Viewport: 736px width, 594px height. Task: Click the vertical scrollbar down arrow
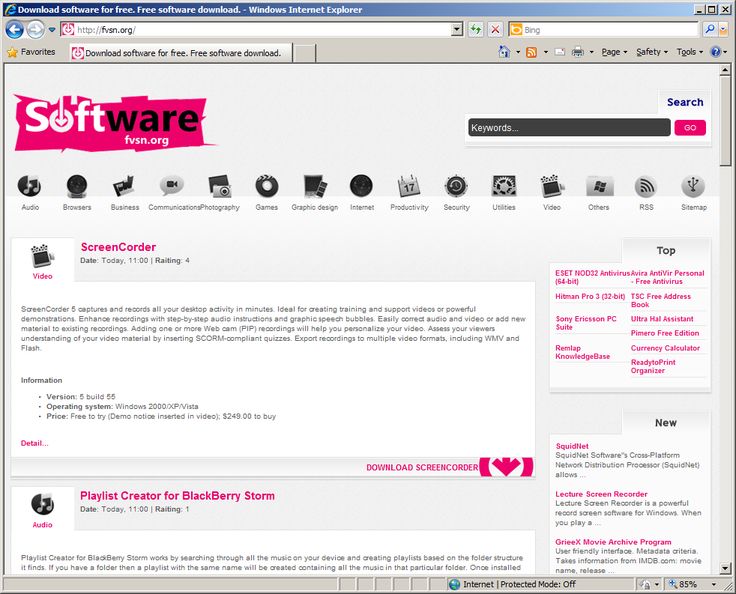pyautogui.click(x=725, y=568)
